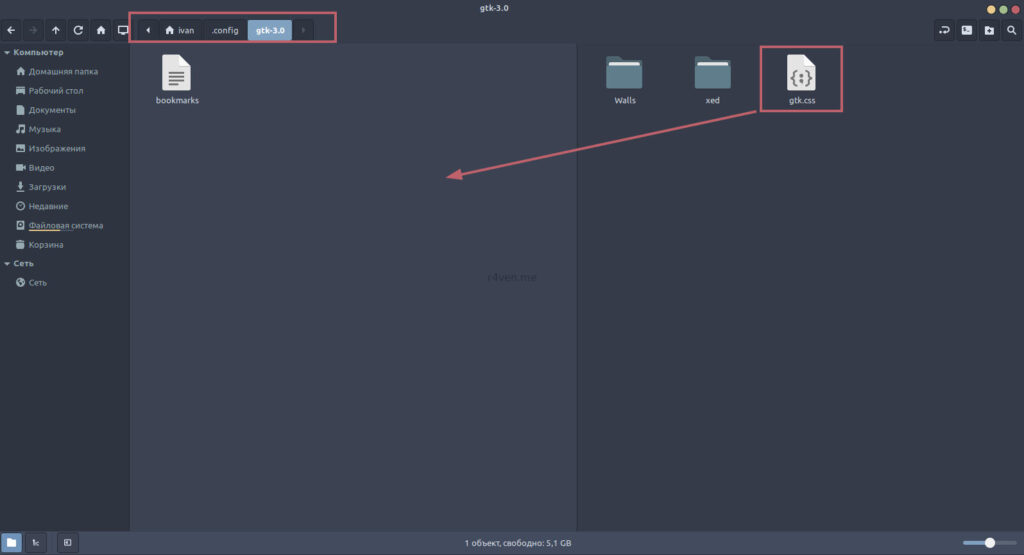1024x555 pixels.
Task: Open the search tool
Action: click(x=1011, y=30)
